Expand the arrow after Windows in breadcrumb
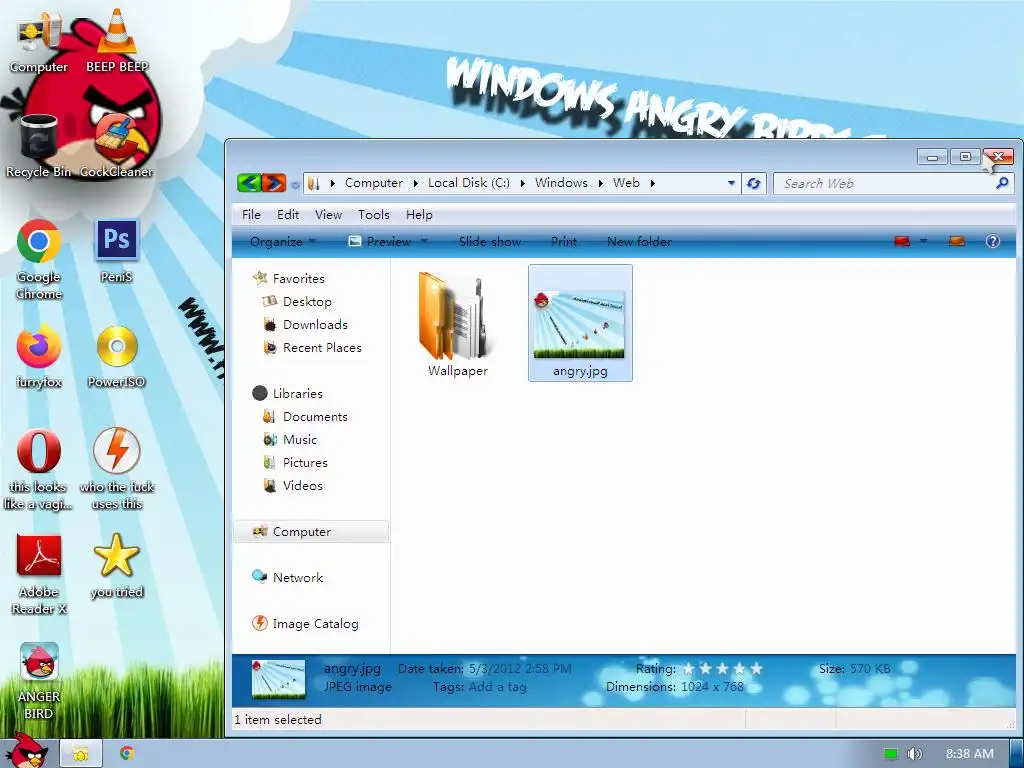Image resolution: width=1024 pixels, height=768 pixels. point(600,184)
